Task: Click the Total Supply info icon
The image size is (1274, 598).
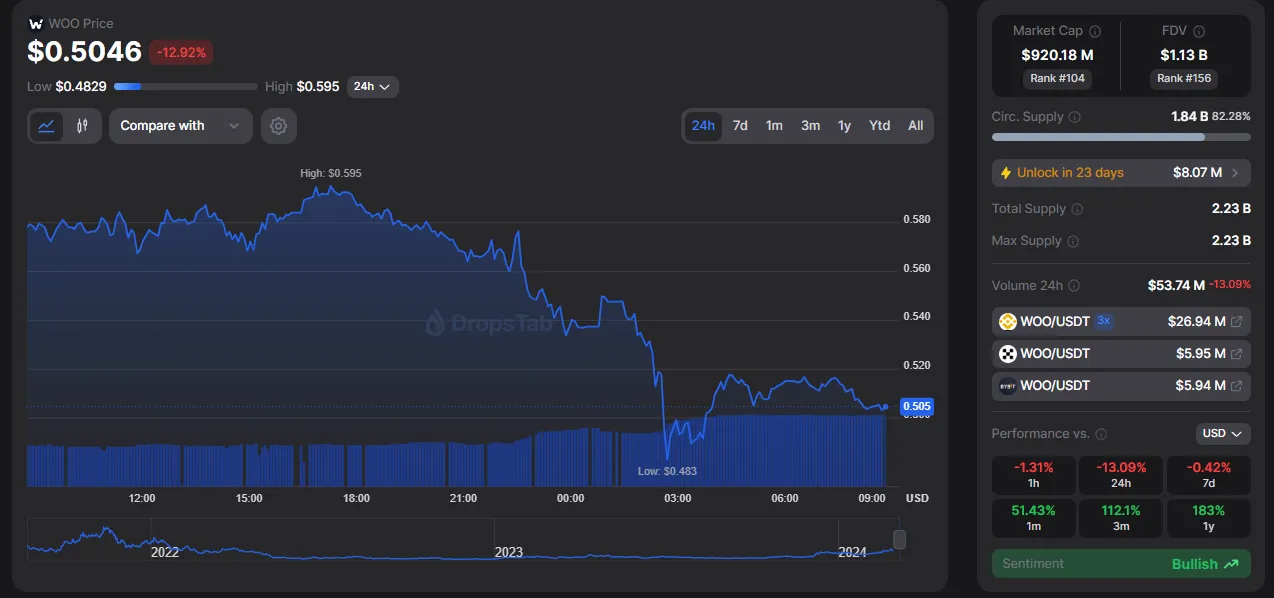Action: [x=1076, y=209]
